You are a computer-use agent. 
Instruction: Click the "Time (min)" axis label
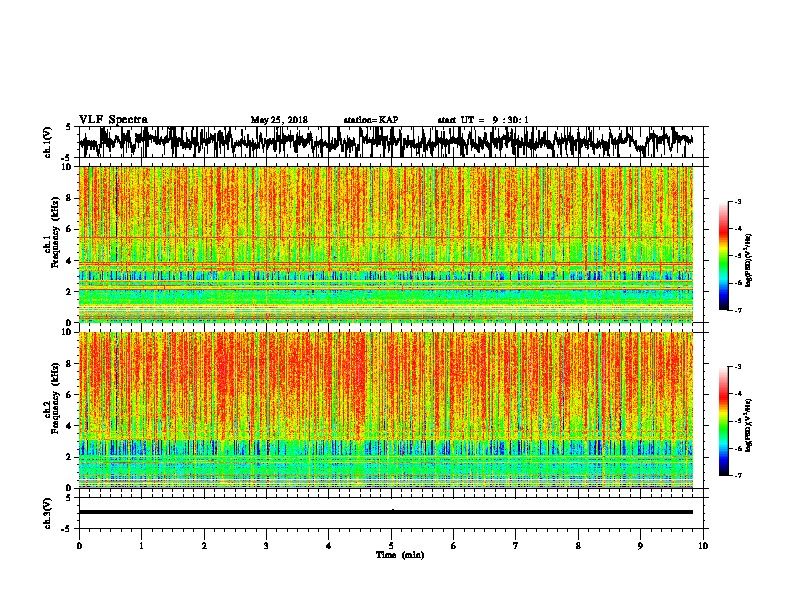click(x=400, y=555)
